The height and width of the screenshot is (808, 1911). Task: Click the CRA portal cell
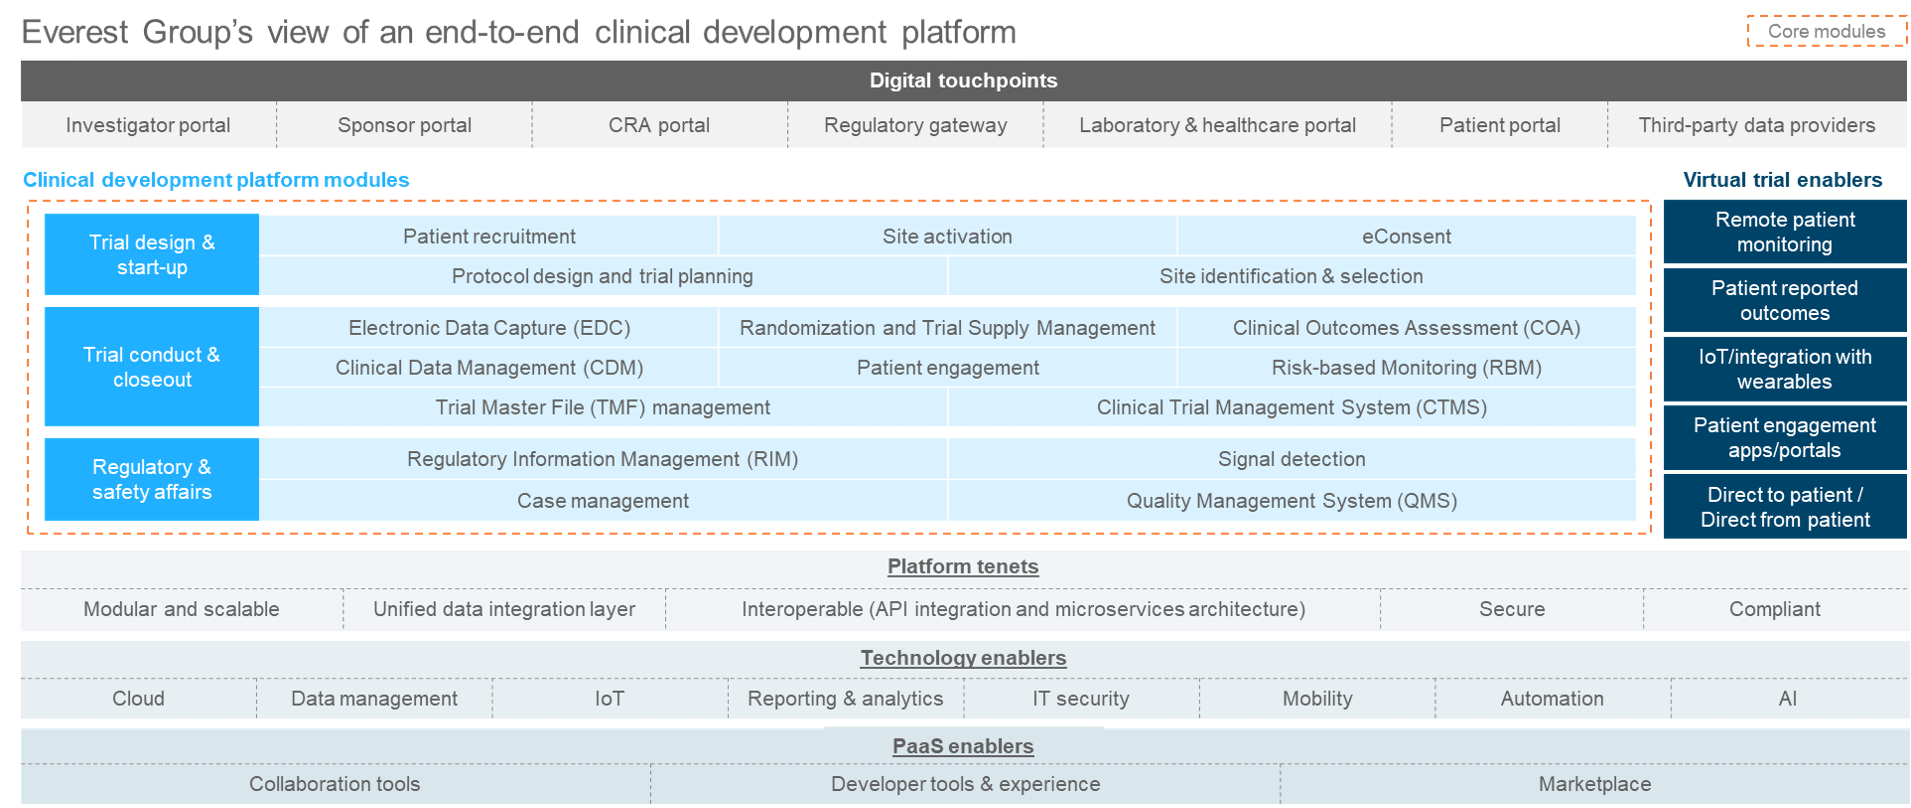click(x=659, y=125)
